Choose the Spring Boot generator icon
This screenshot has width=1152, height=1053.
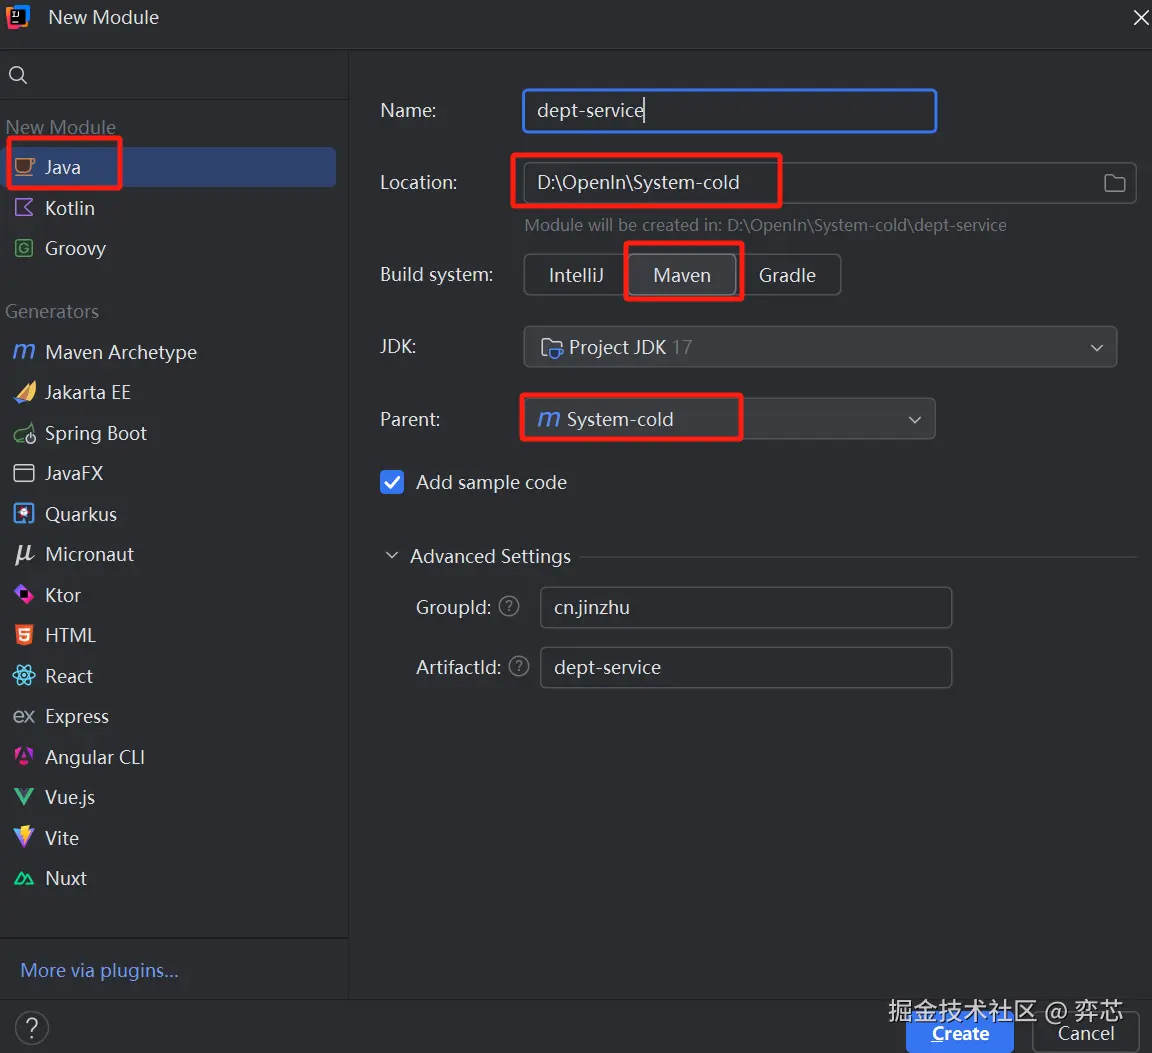tap(24, 434)
